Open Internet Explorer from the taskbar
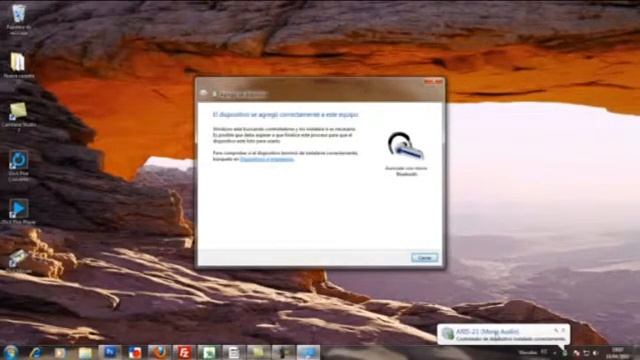The image size is (640, 360). (35, 353)
